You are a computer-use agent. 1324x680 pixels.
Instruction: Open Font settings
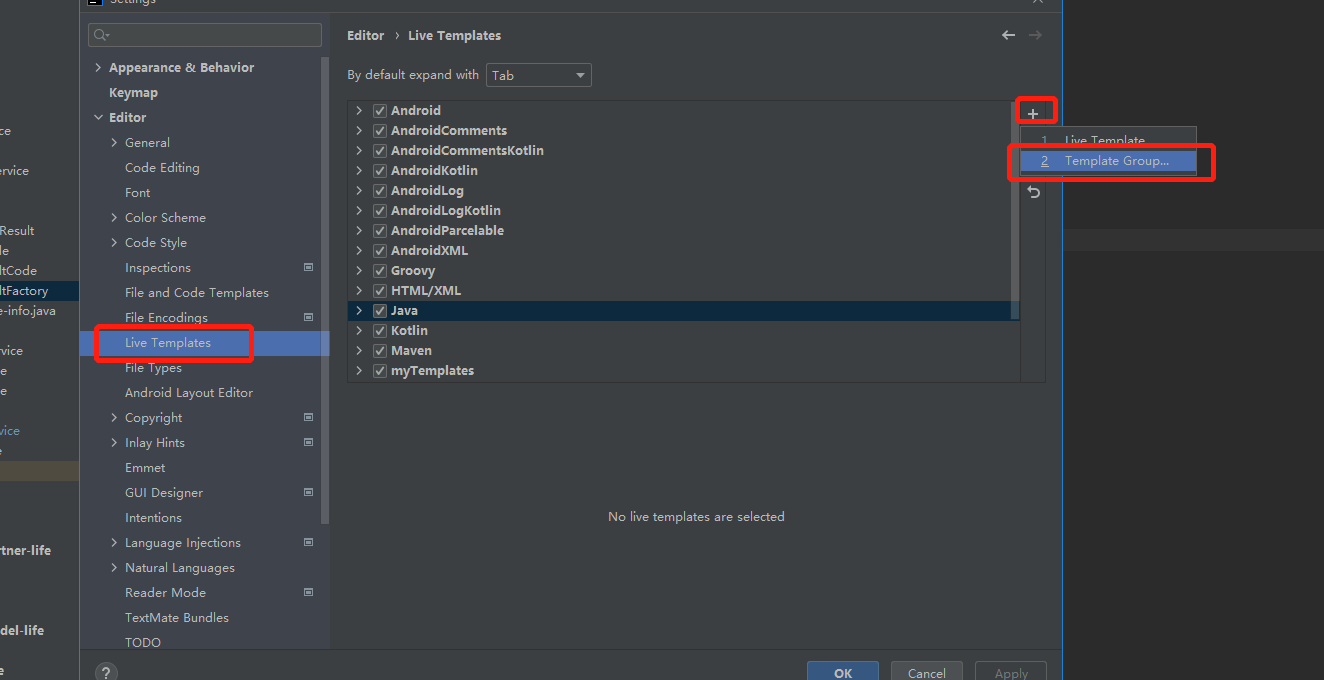click(x=138, y=192)
